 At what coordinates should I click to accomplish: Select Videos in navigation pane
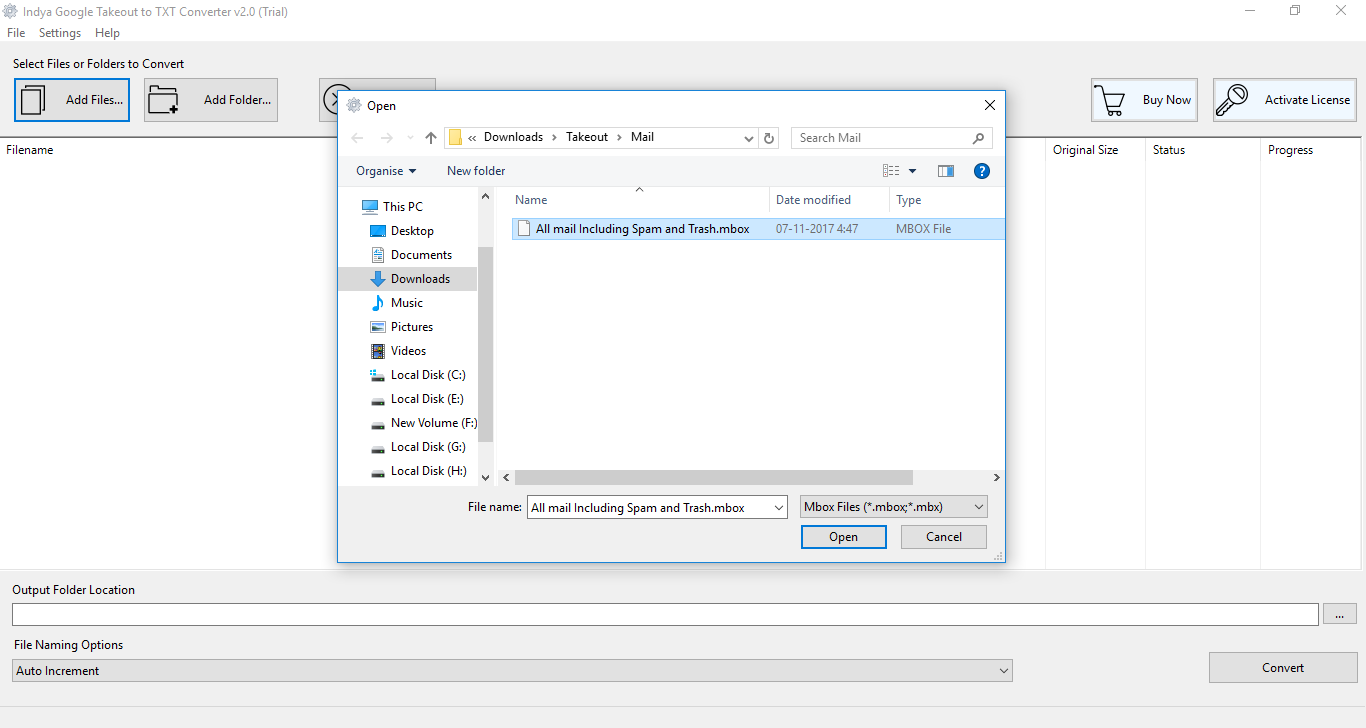[408, 351]
